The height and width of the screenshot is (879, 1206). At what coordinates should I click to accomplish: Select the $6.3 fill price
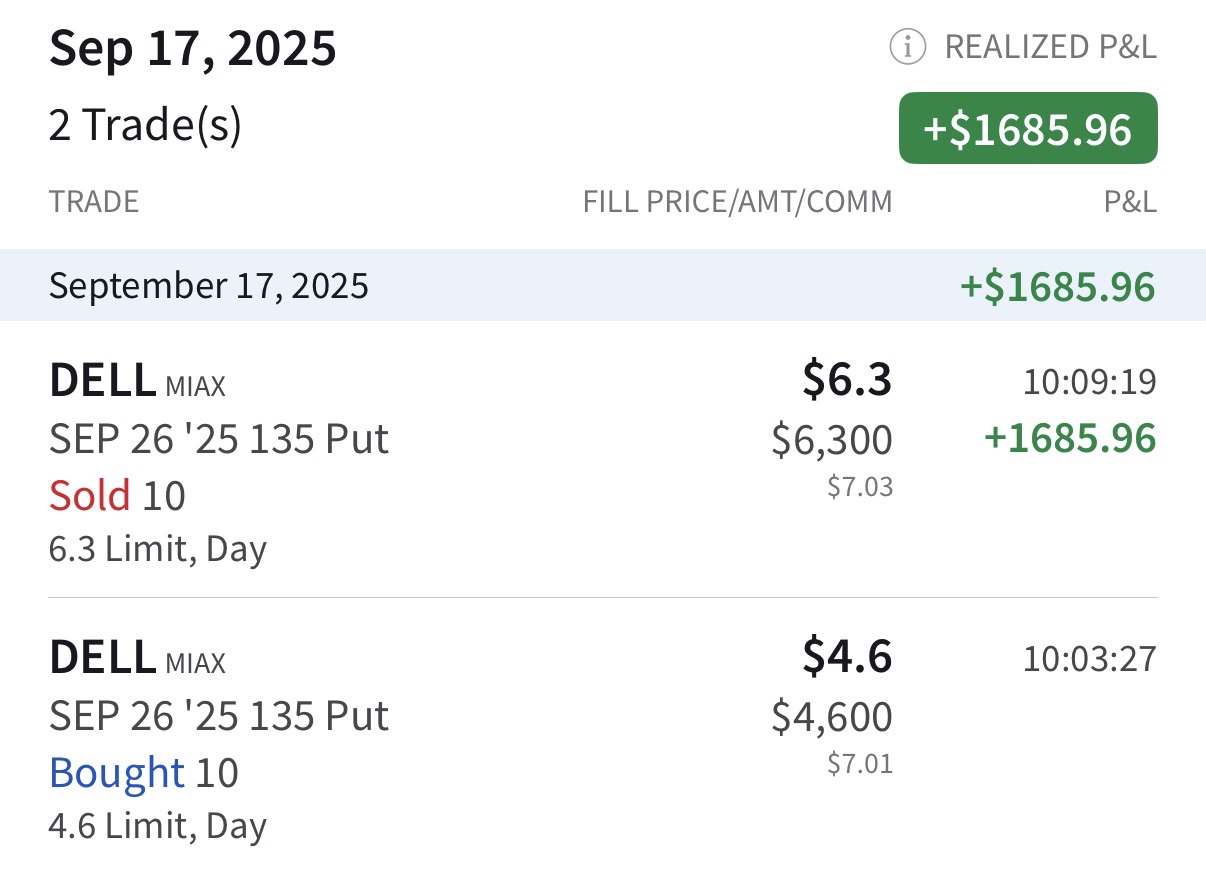click(847, 380)
